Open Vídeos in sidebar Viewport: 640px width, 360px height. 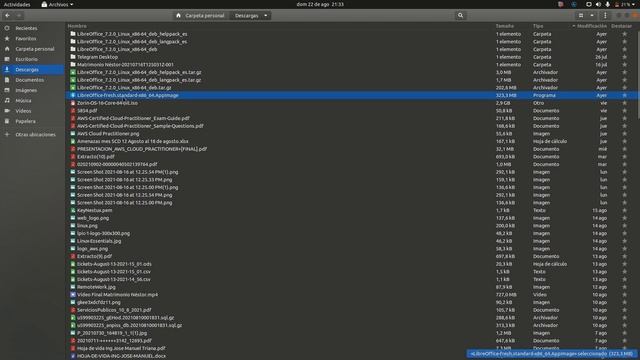[x=23, y=111]
